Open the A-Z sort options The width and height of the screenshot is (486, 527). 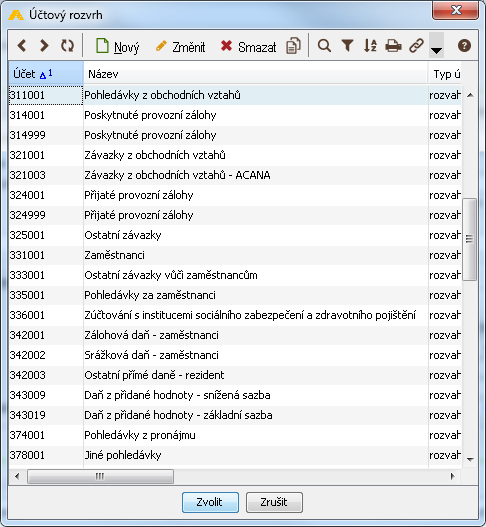tap(370, 45)
